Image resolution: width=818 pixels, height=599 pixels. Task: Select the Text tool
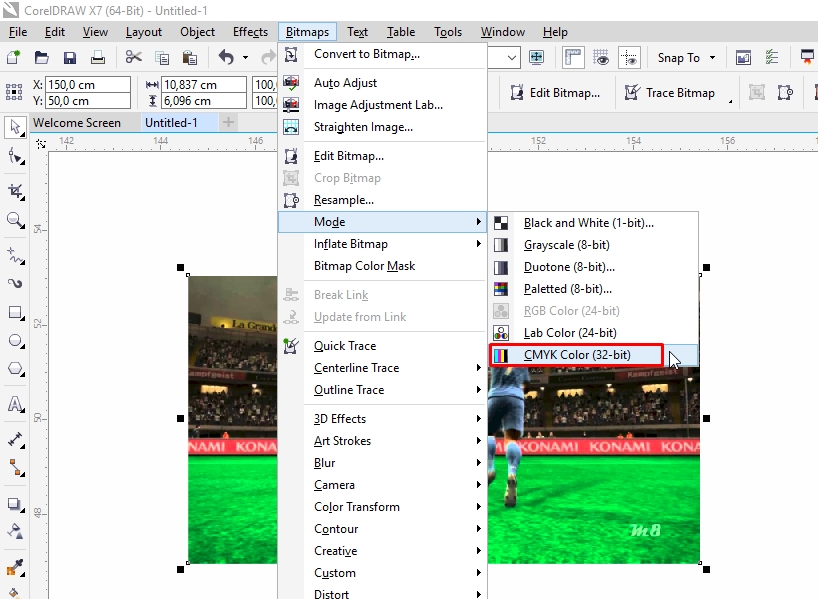click(x=13, y=404)
